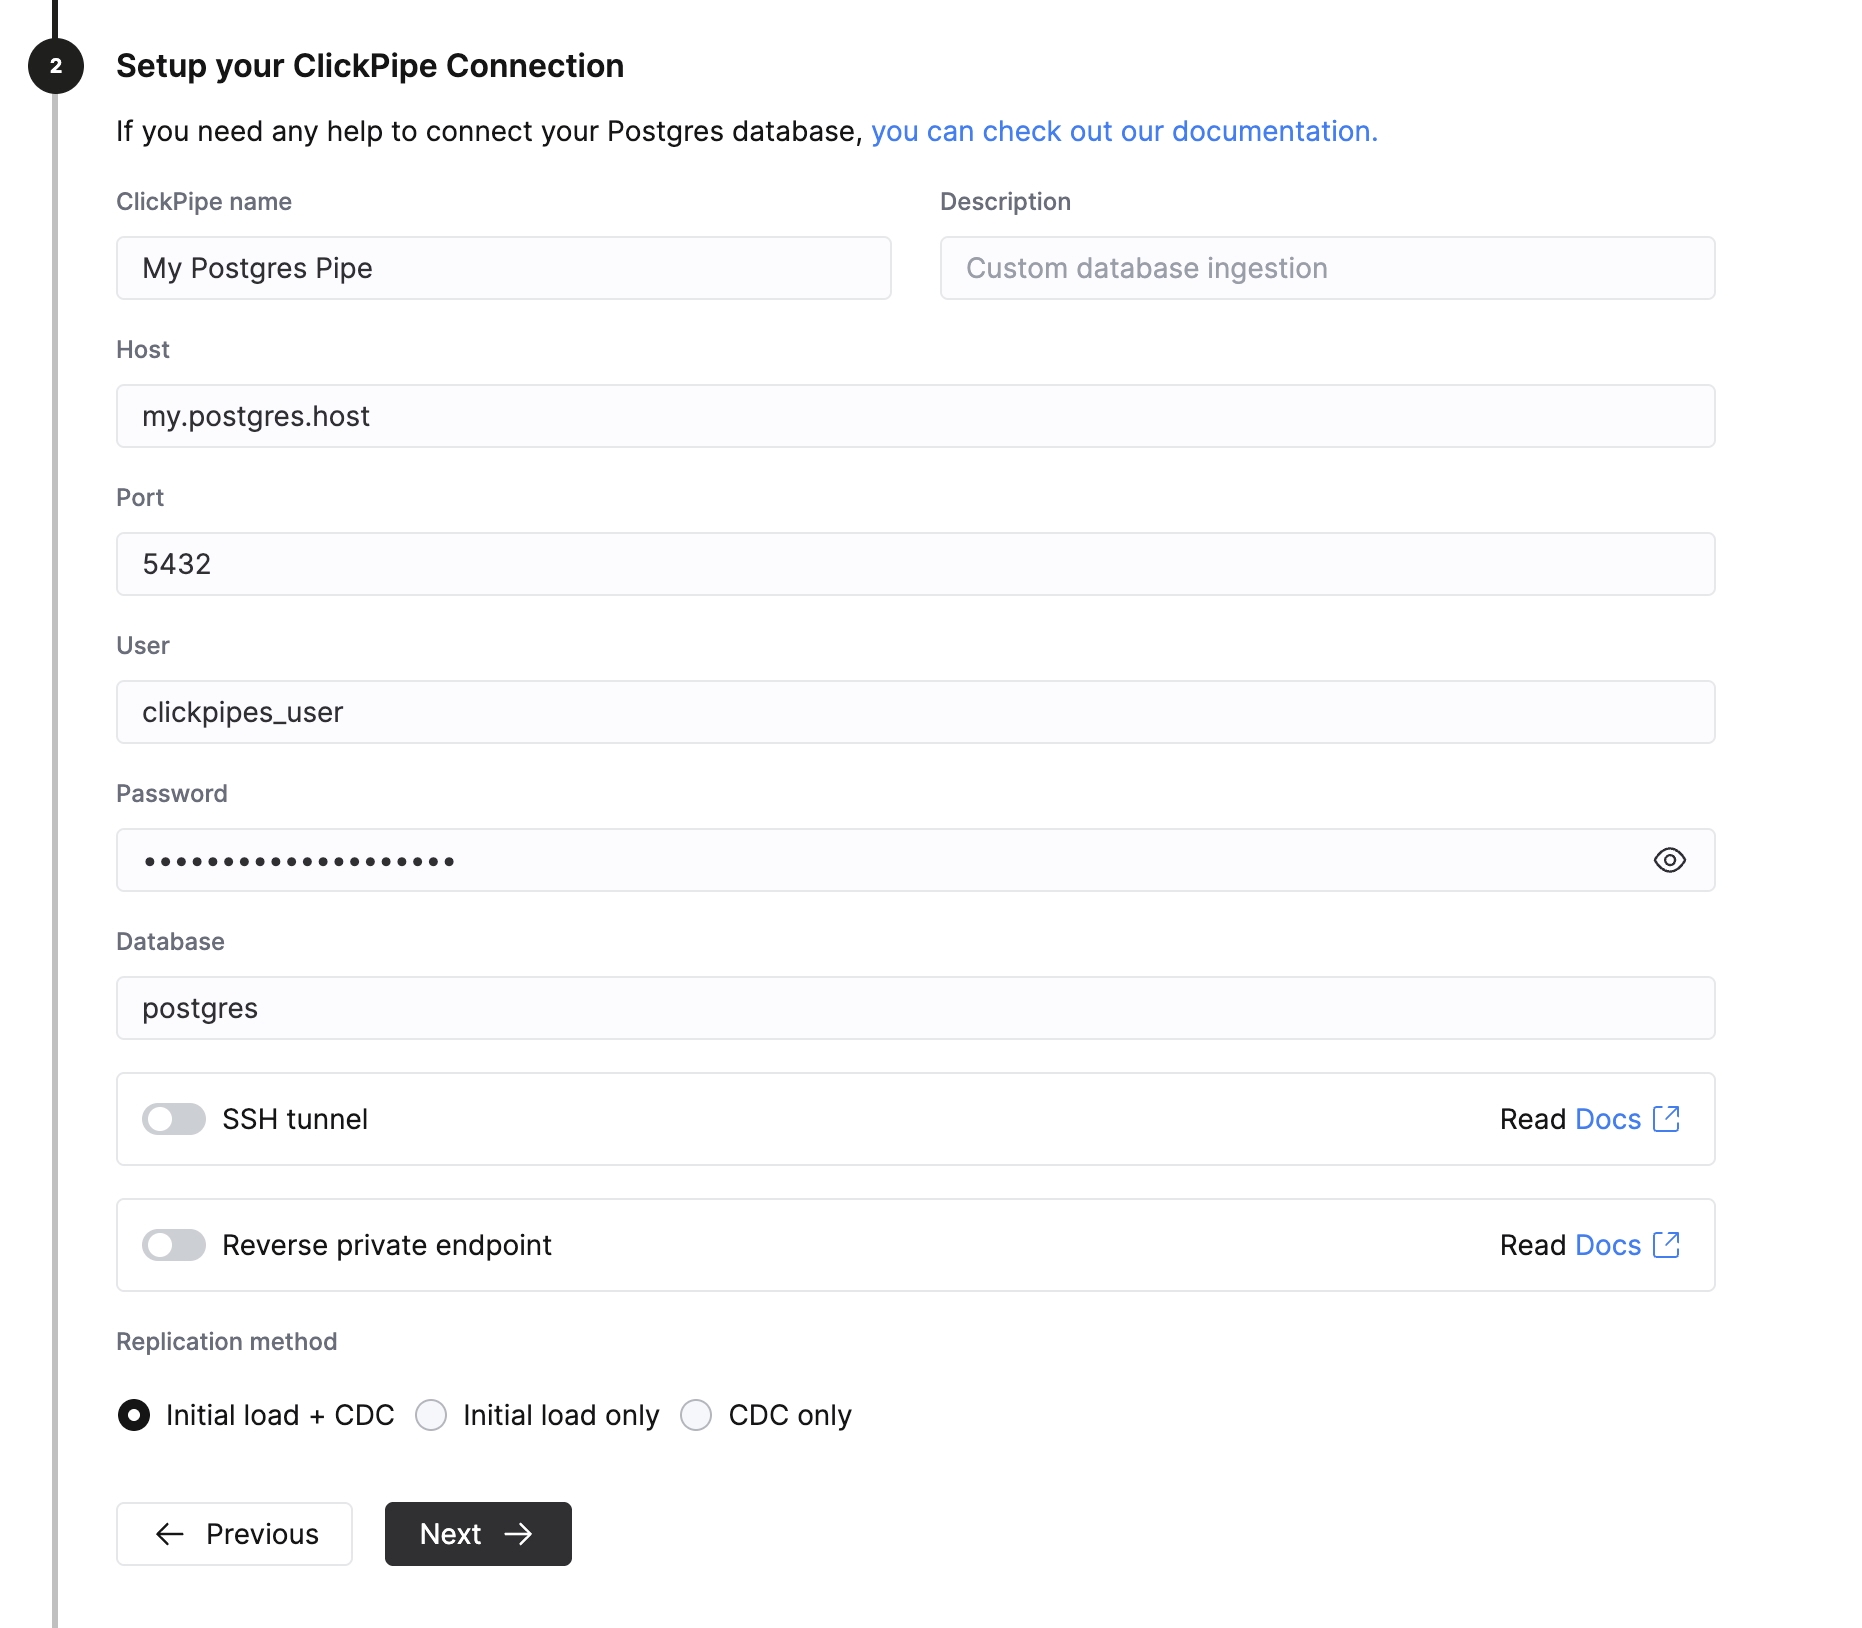Open SSH tunnel Docs in new window
Screen dimensions: 1862x1628
[1667, 1119]
